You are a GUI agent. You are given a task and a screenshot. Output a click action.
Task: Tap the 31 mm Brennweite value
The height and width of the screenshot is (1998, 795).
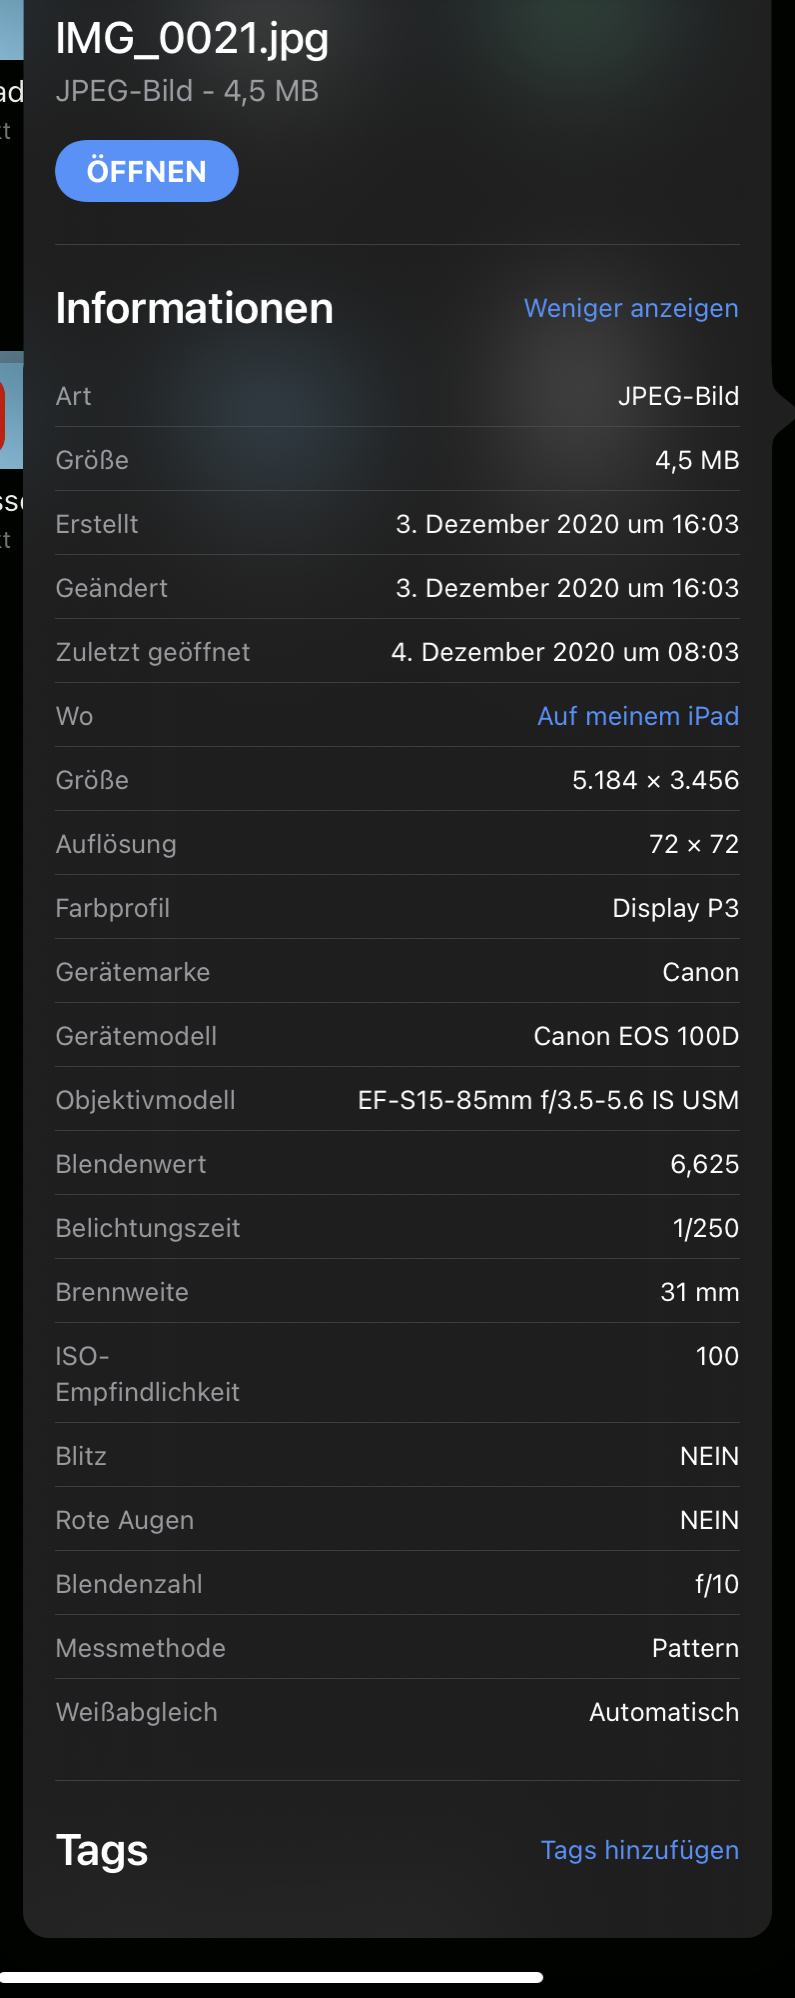click(699, 1292)
